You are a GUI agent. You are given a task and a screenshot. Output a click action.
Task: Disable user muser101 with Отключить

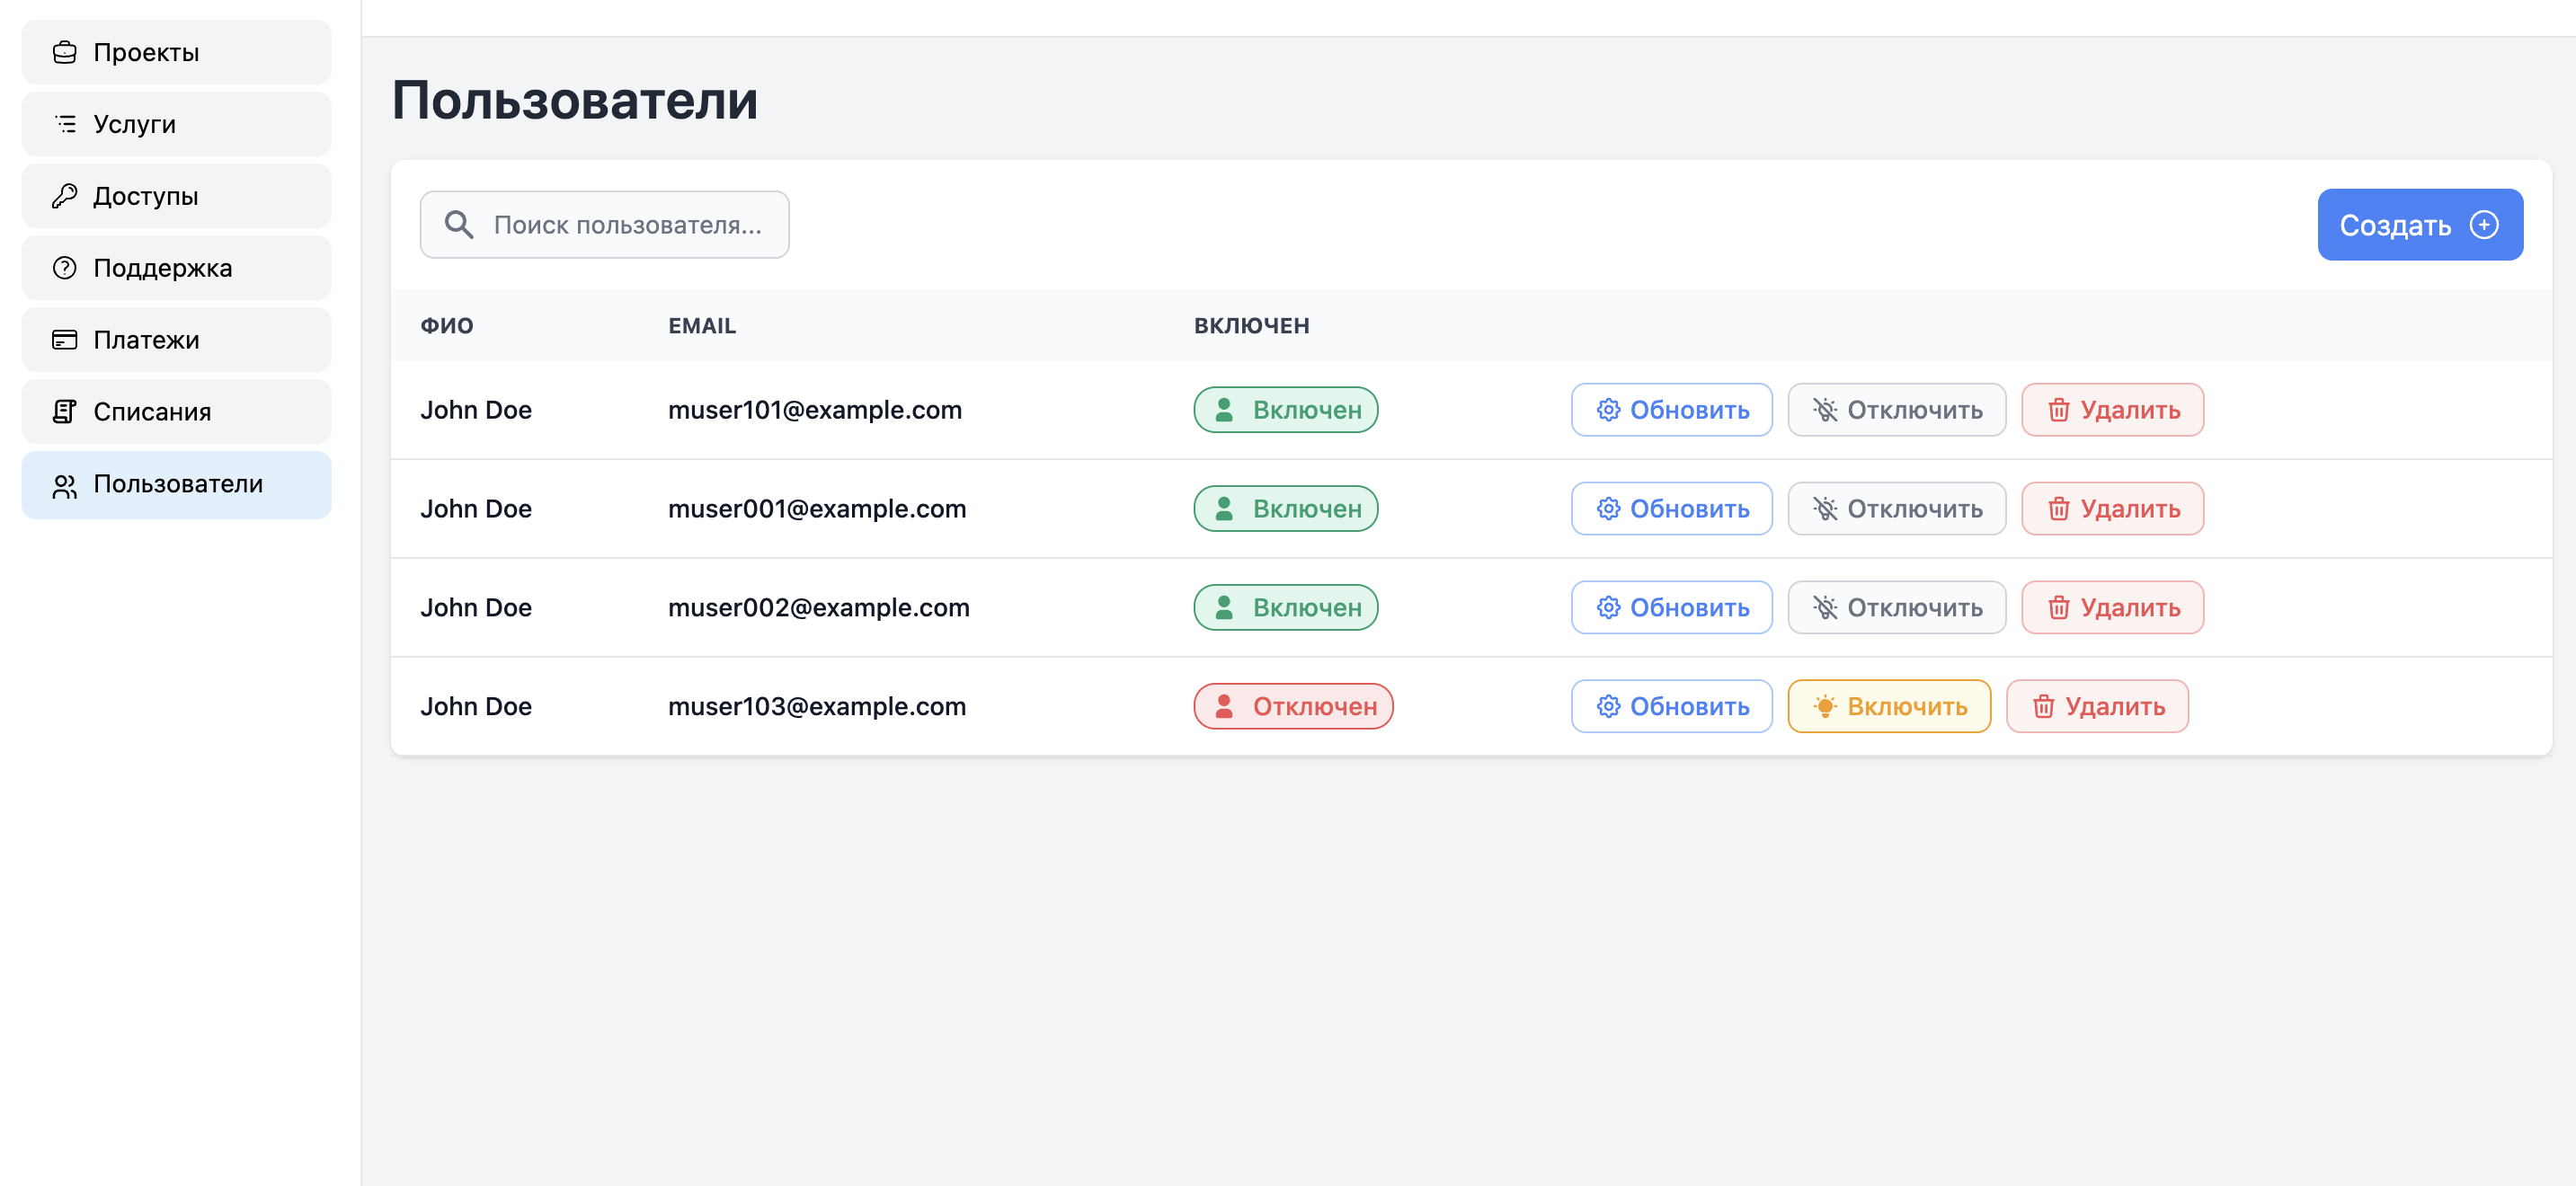pyautogui.click(x=1896, y=410)
